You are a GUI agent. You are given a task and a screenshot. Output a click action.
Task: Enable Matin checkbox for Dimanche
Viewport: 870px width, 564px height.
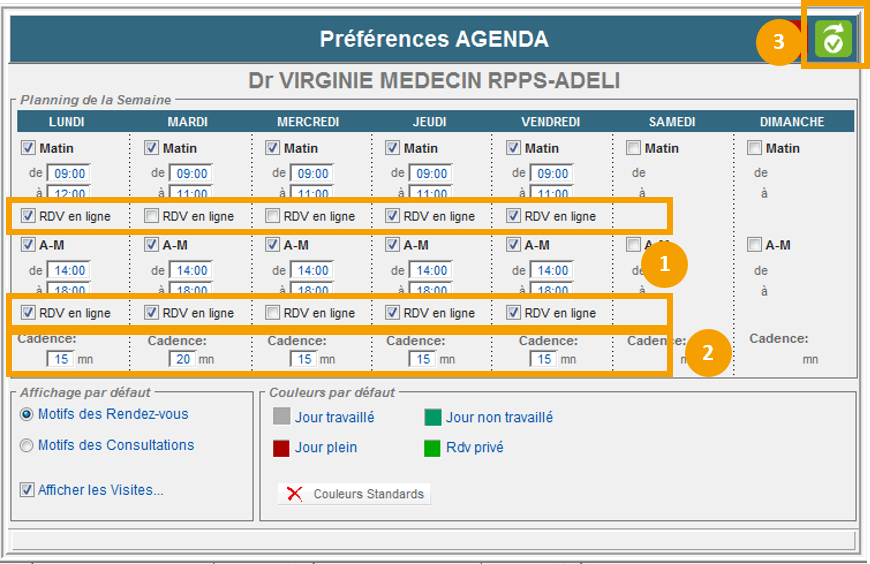click(754, 148)
